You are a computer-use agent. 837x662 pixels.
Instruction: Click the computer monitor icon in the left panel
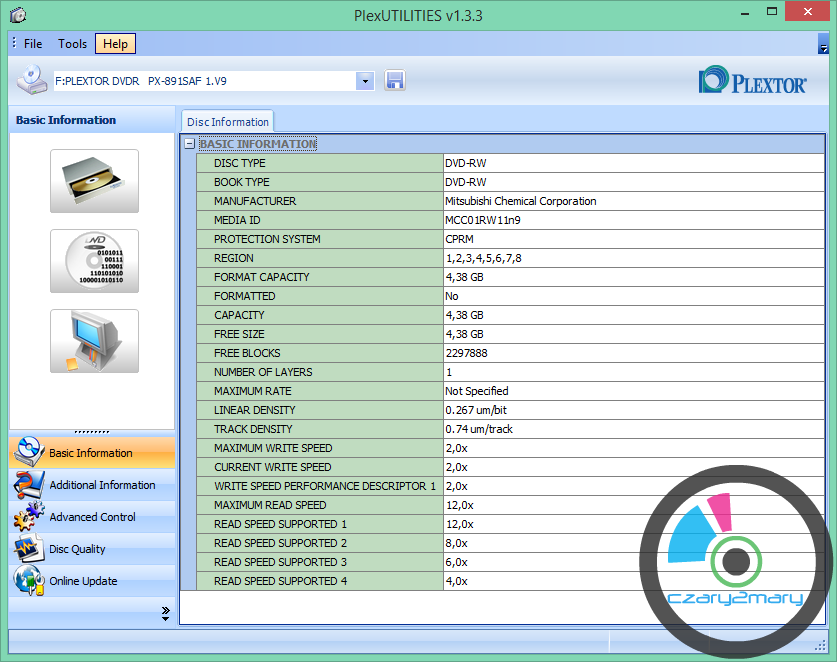point(94,341)
